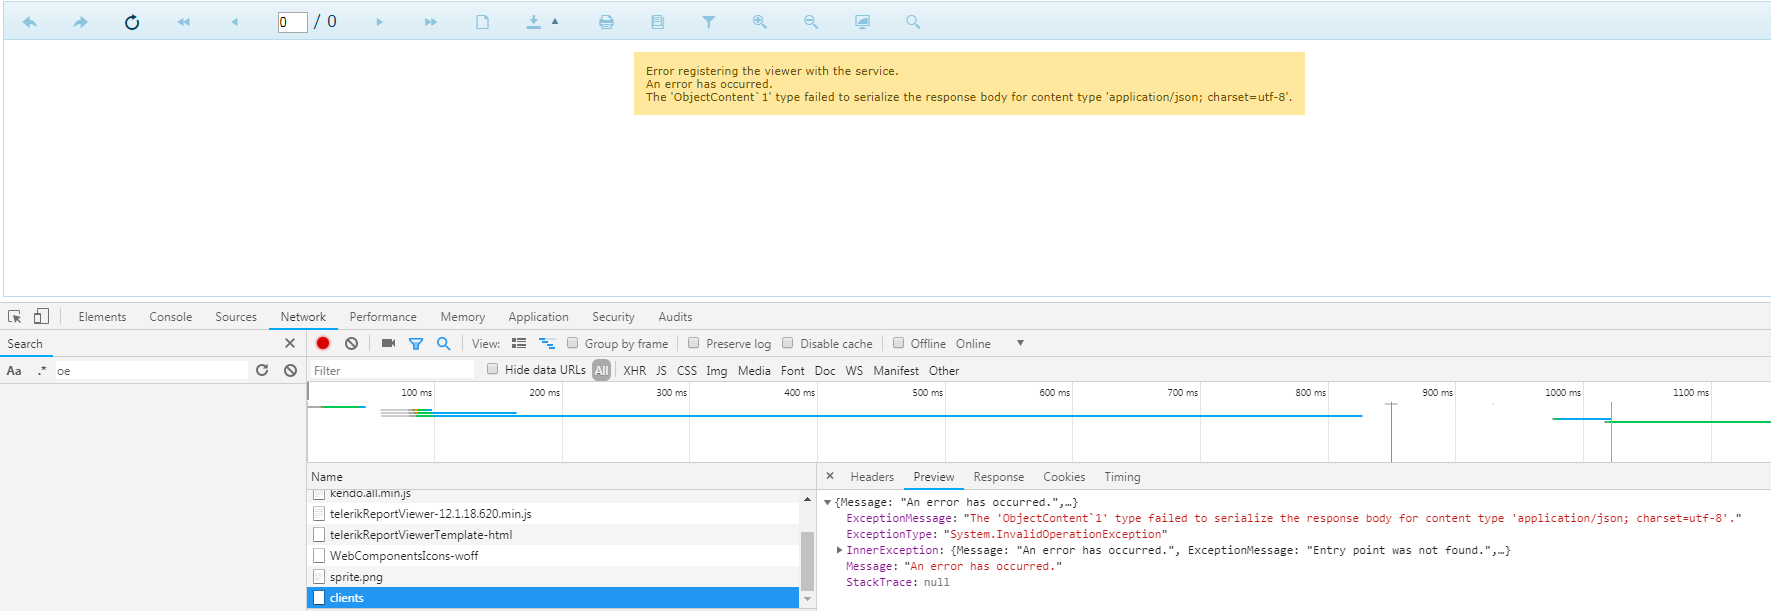Click the zoom in magnifier icon
1771x611 pixels.
760,22
